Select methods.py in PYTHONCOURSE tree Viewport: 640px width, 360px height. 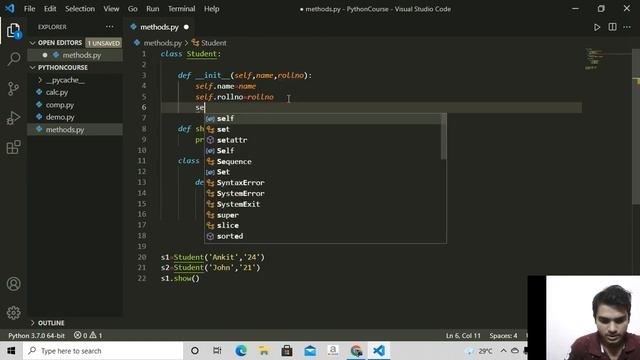(x=75, y=130)
